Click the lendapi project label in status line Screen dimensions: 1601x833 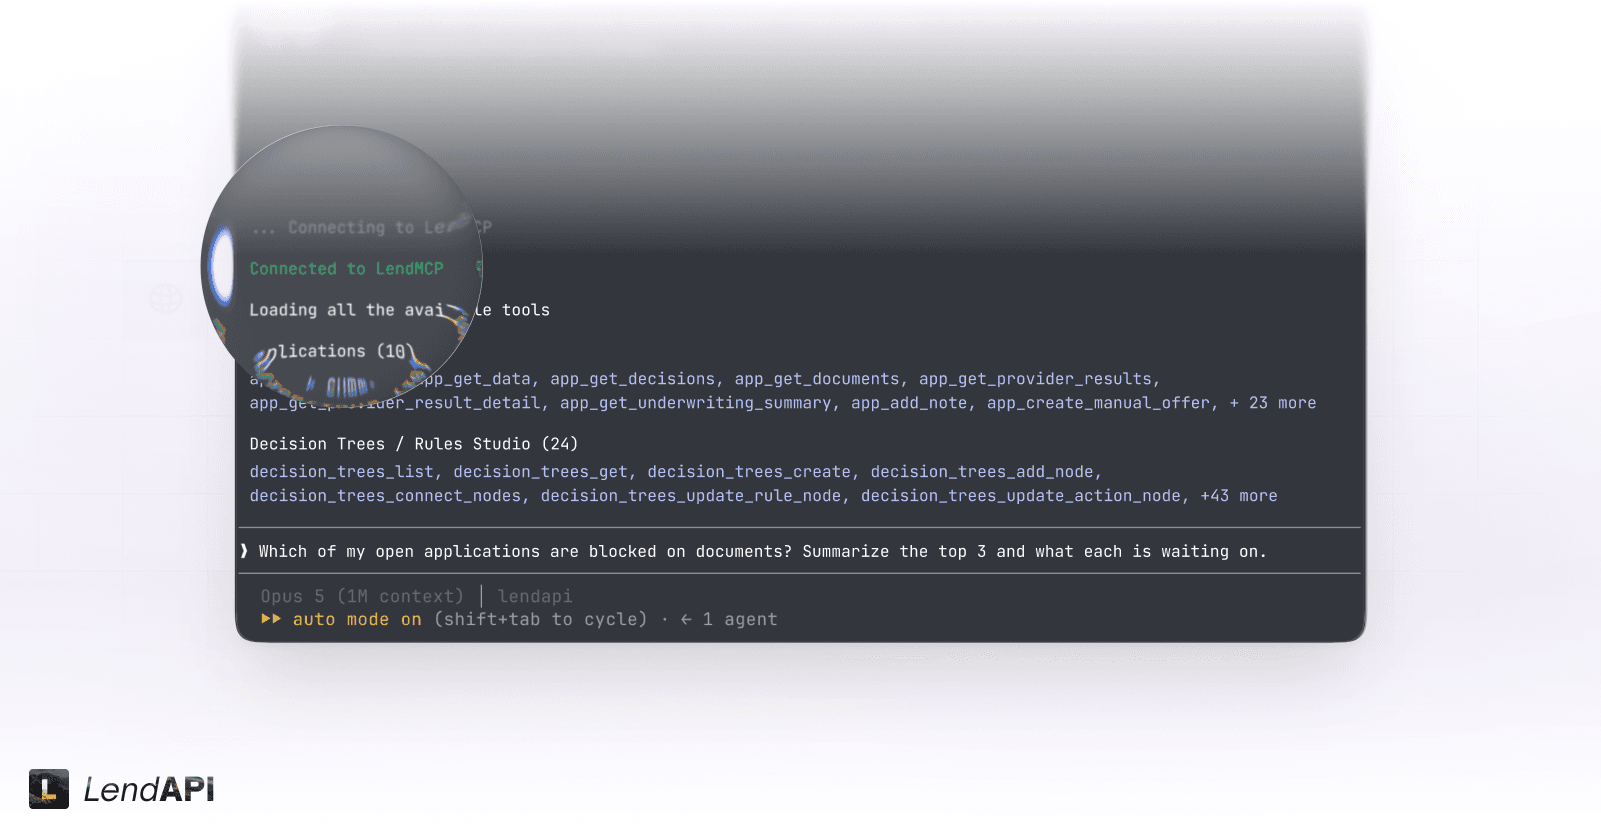coord(535,596)
